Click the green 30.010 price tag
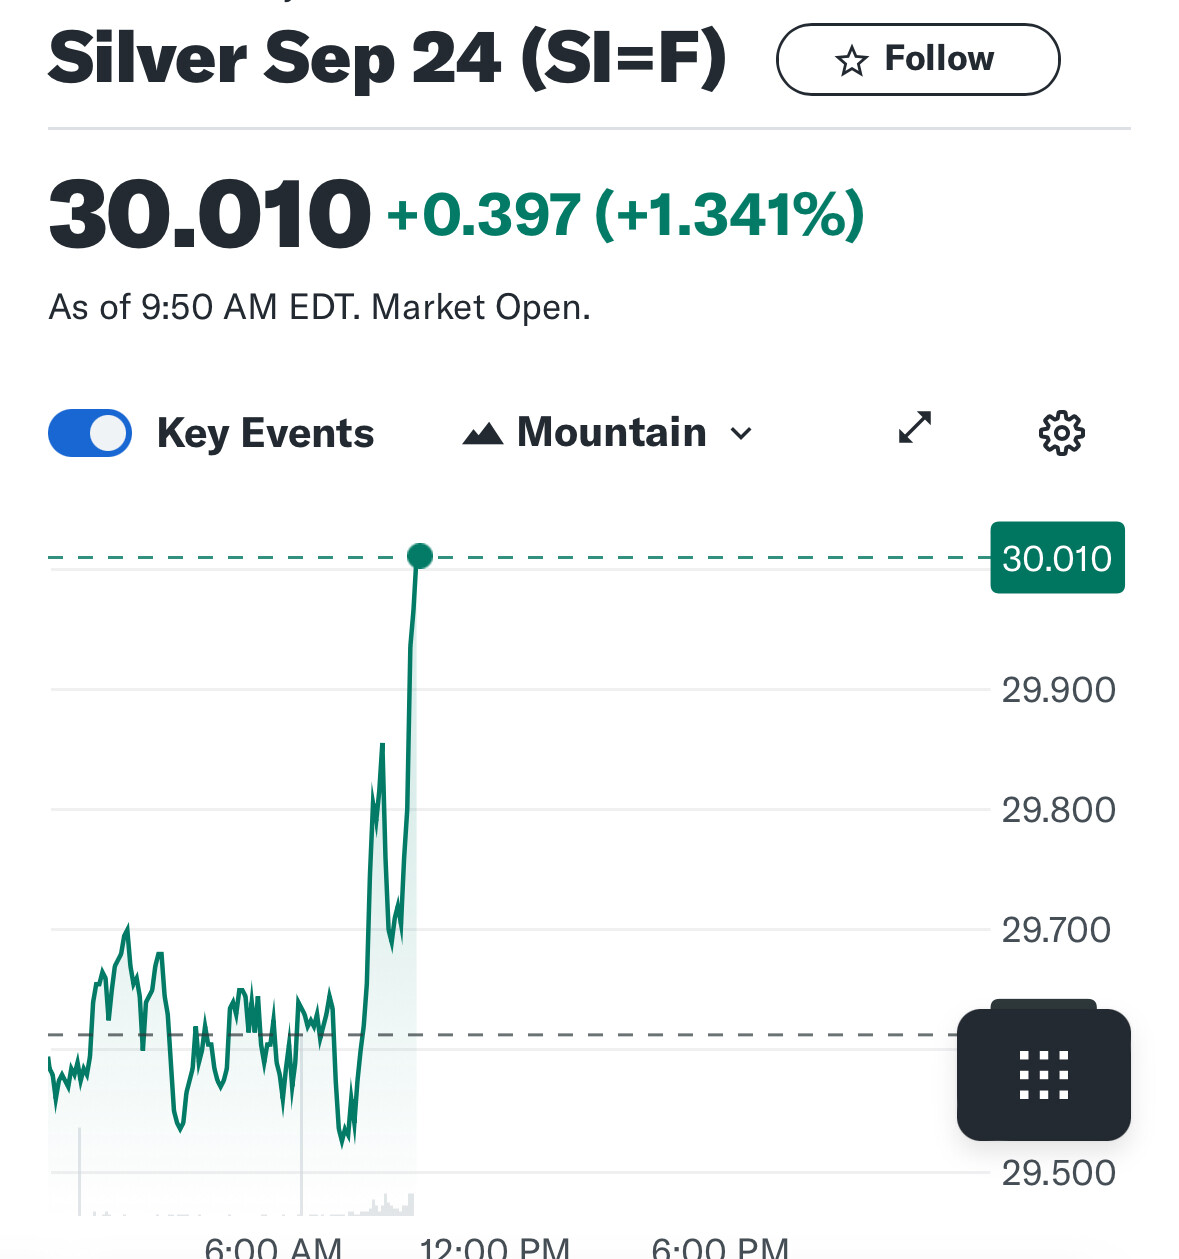The height and width of the screenshot is (1259, 1179). point(1057,557)
